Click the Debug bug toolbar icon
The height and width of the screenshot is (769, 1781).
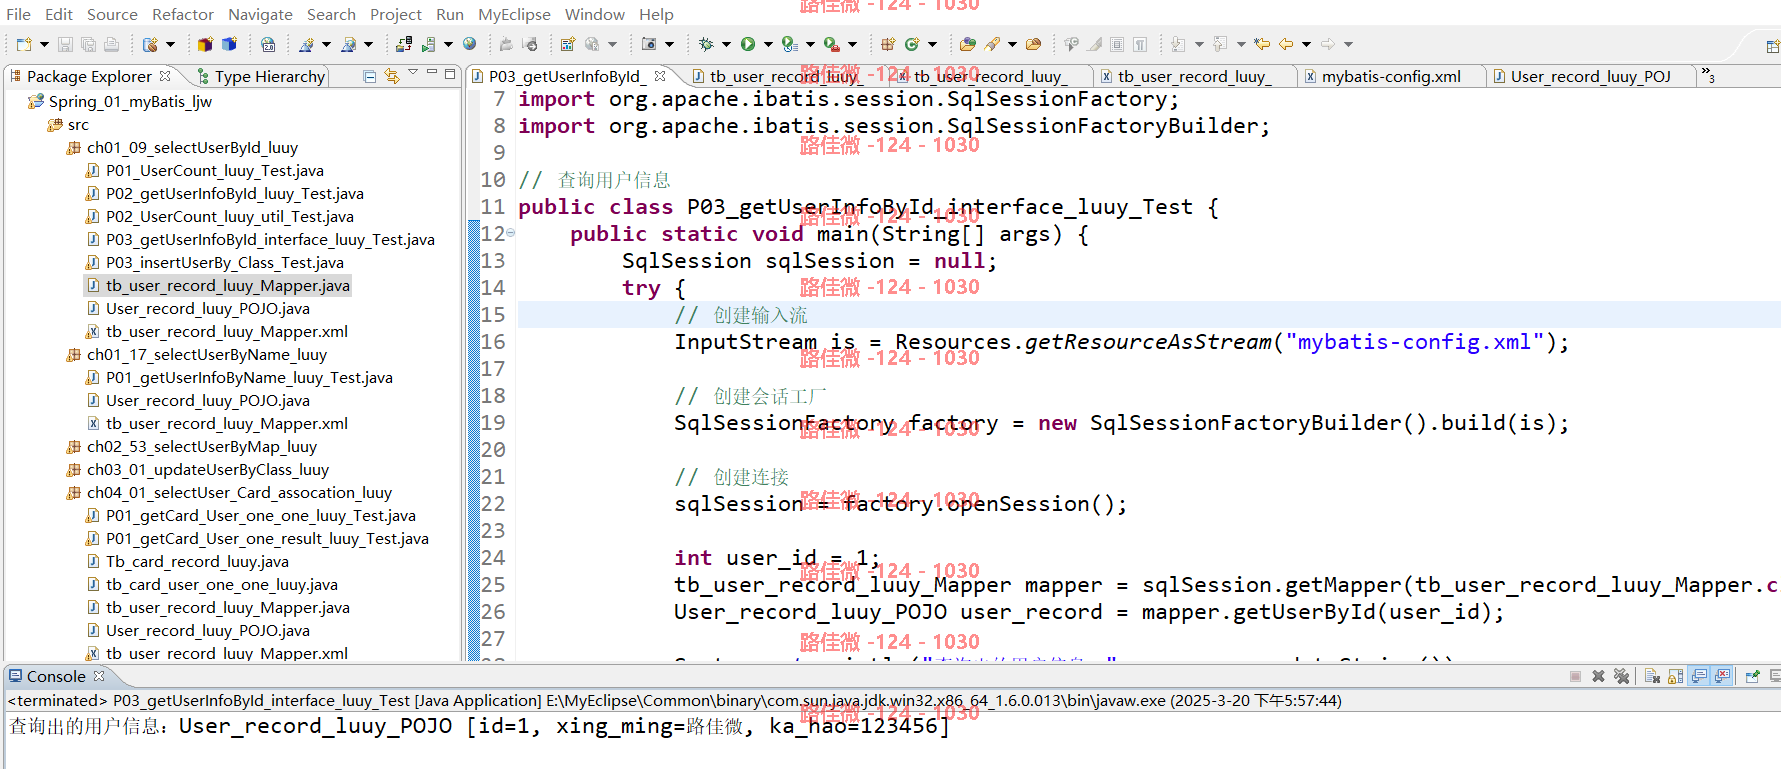(x=706, y=44)
